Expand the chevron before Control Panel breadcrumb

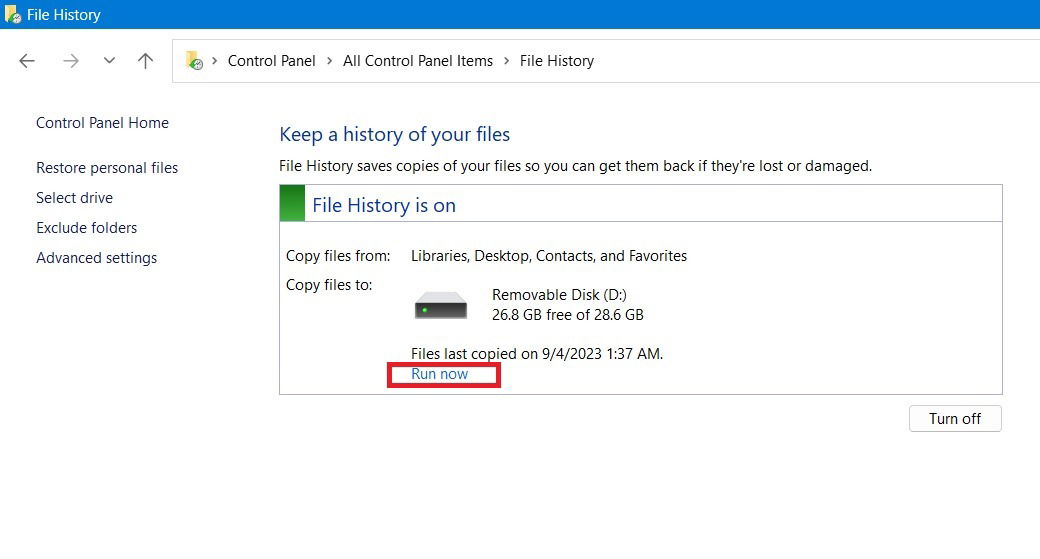[x=214, y=61]
